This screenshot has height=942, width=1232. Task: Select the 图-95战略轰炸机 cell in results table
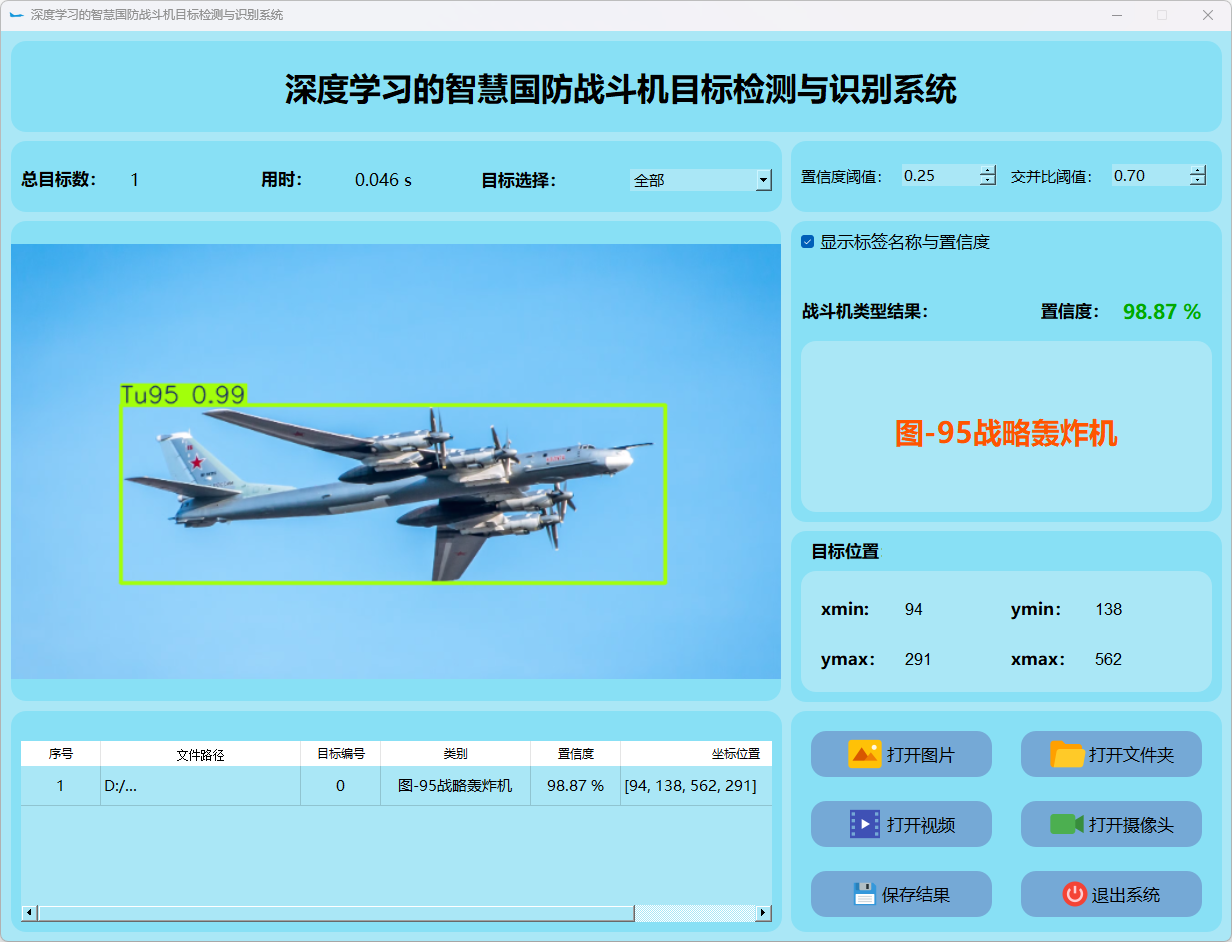coord(455,786)
